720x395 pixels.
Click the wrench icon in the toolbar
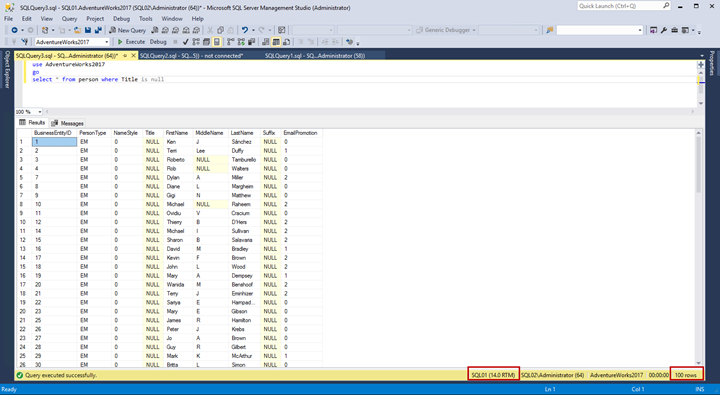click(x=664, y=30)
